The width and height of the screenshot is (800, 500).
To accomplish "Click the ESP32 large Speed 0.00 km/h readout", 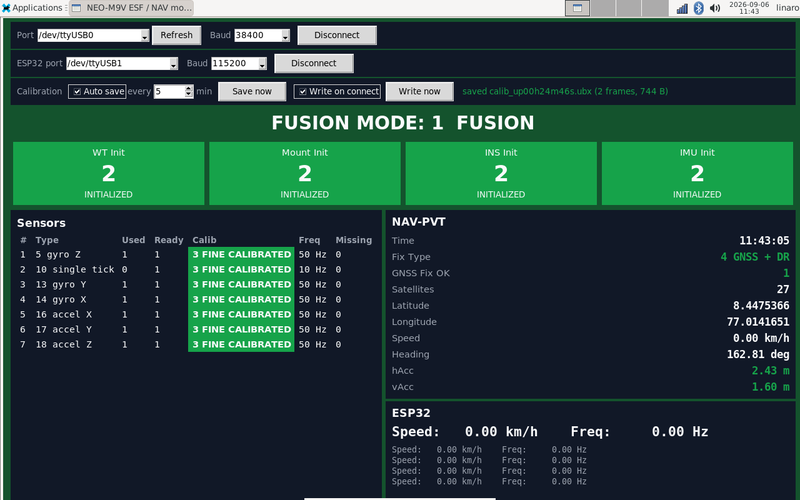I will (x=465, y=432).
